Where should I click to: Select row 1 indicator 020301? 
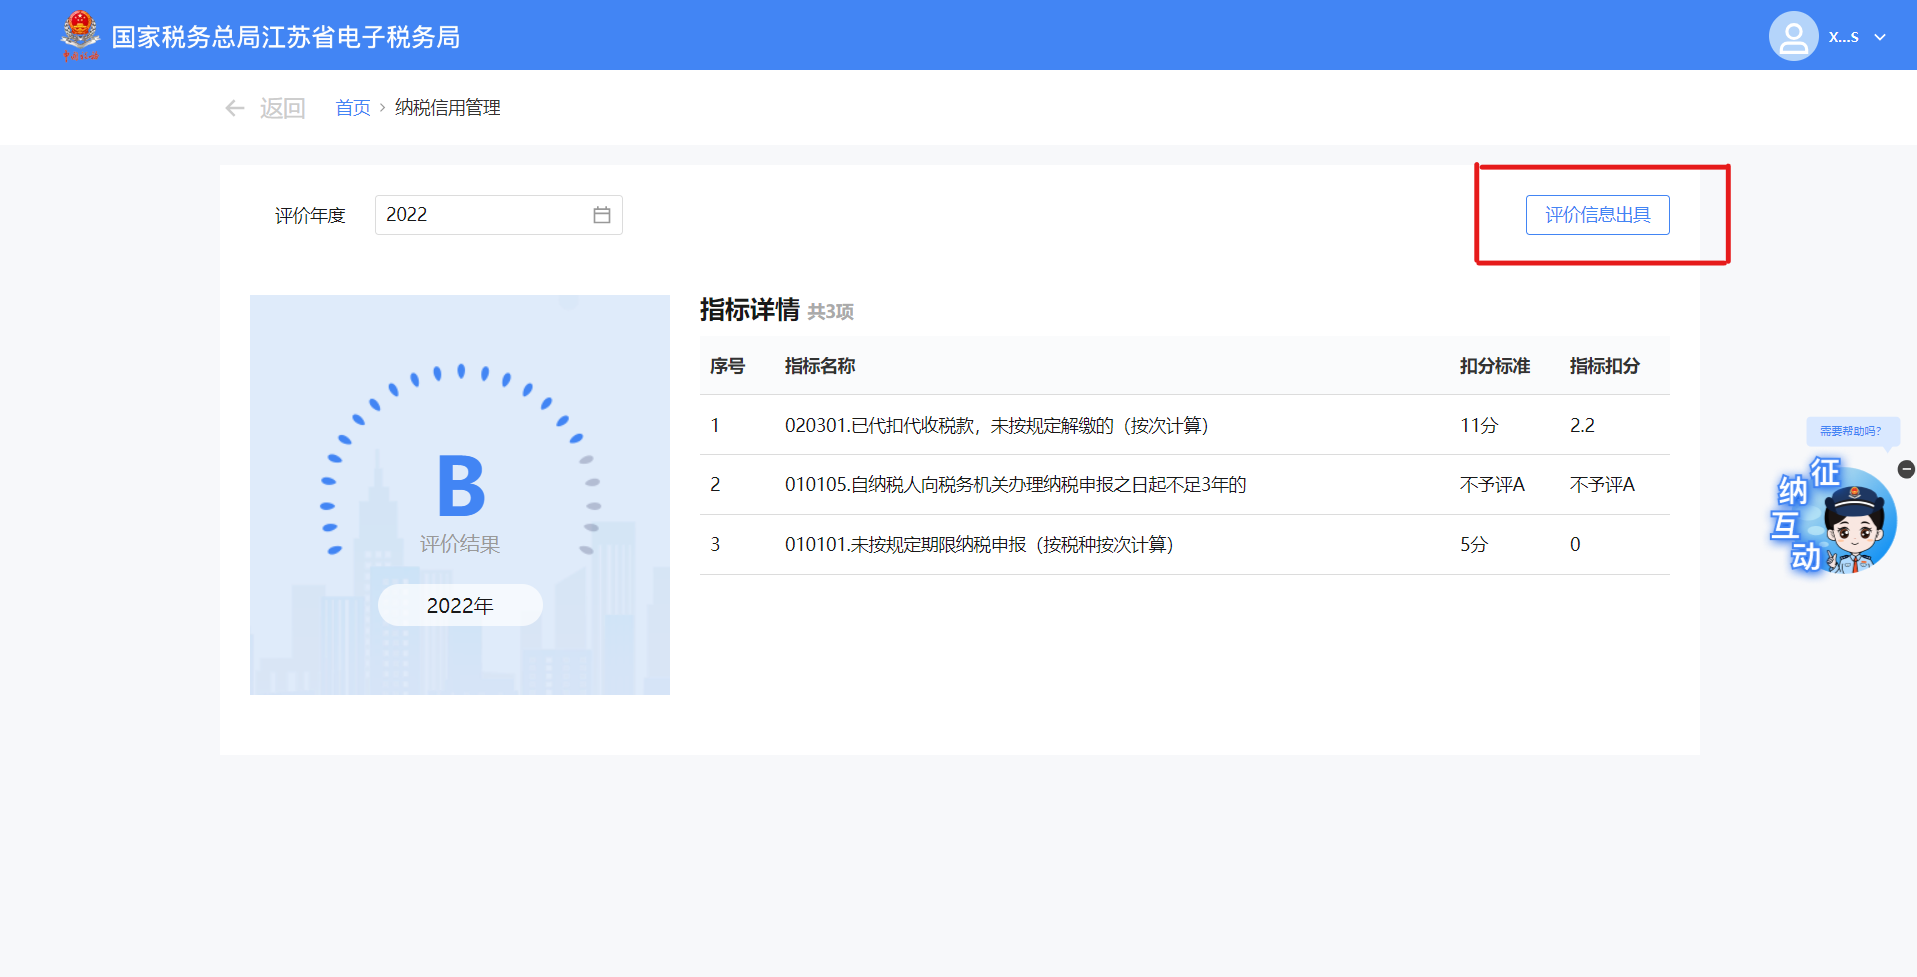996,426
